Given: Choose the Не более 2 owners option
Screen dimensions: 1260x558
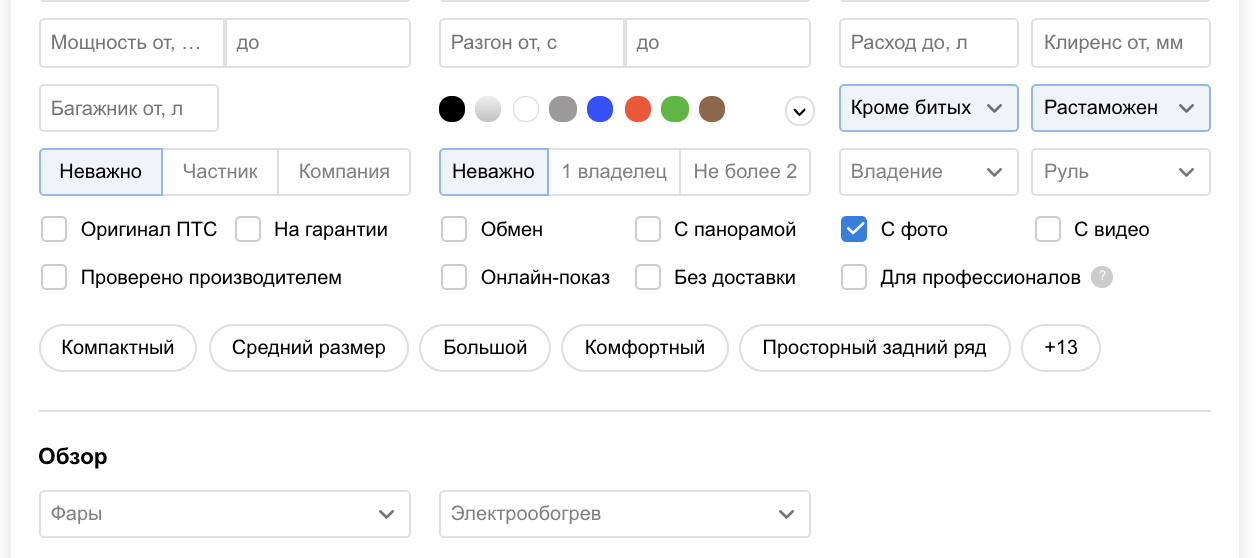Looking at the screenshot, I should [745, 172].
